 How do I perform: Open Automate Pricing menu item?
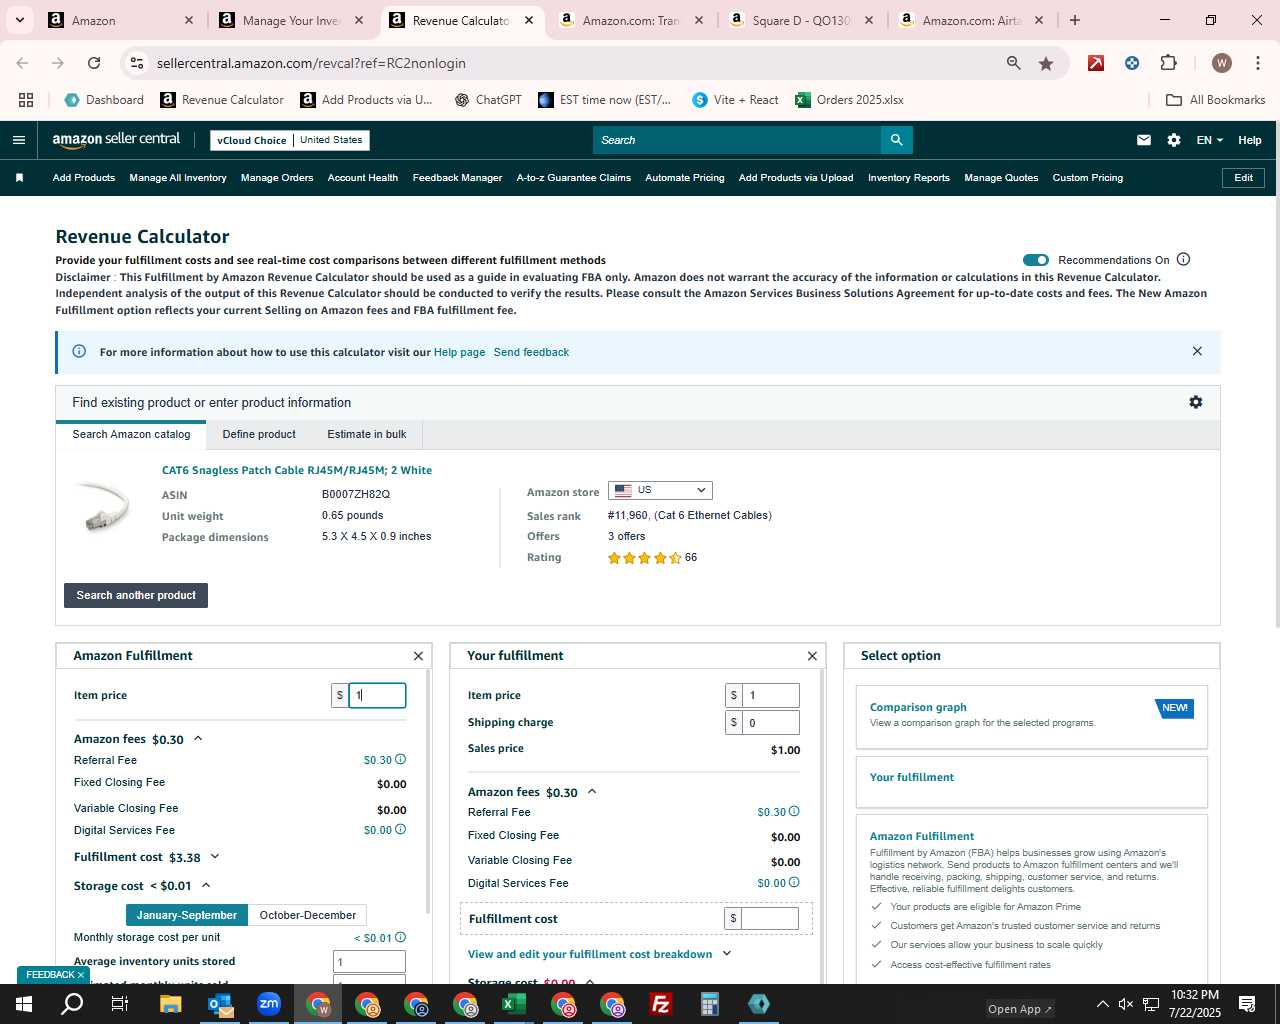(685, 178)
